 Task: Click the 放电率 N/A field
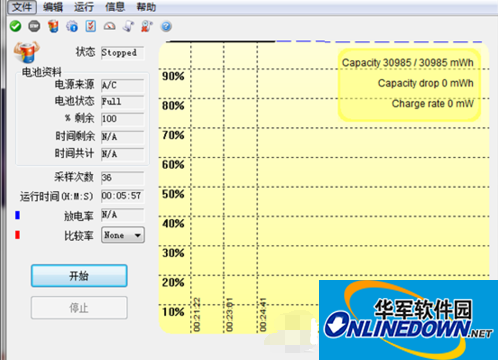coord(123,215)
